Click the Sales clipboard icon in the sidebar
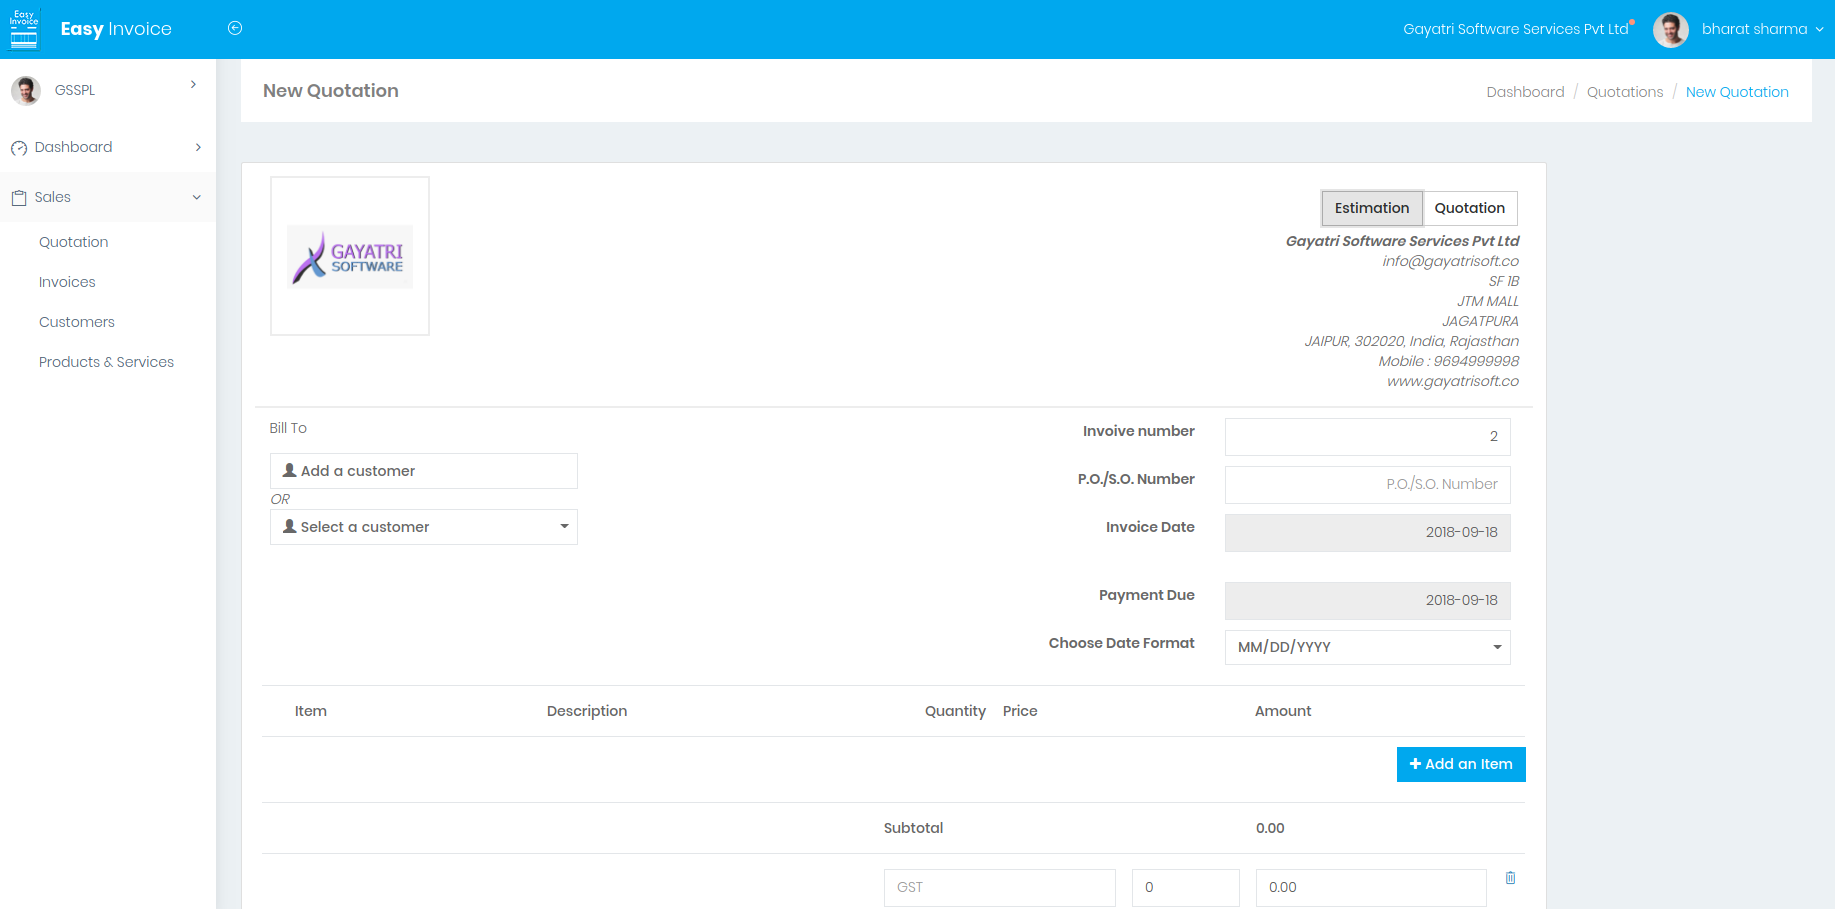The width and height of the screenshot is (1835, 909). (x=18, y=197)
